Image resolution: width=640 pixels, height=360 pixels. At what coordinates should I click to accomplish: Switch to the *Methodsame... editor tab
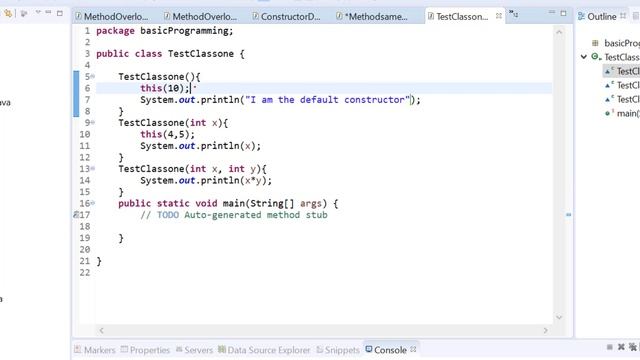tap(372, 17)
